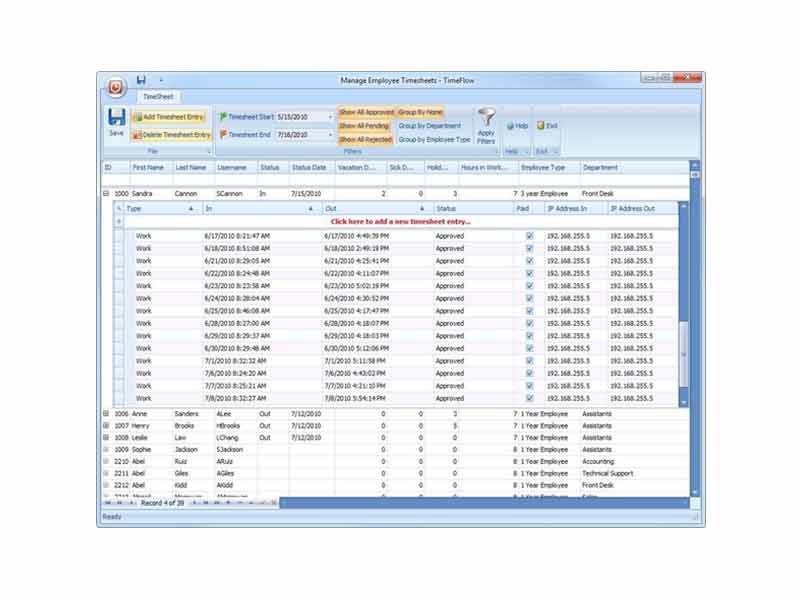The image size is (800, 600).
Task: Sort by the Employee Type column header
Action: tap(549, 167)
